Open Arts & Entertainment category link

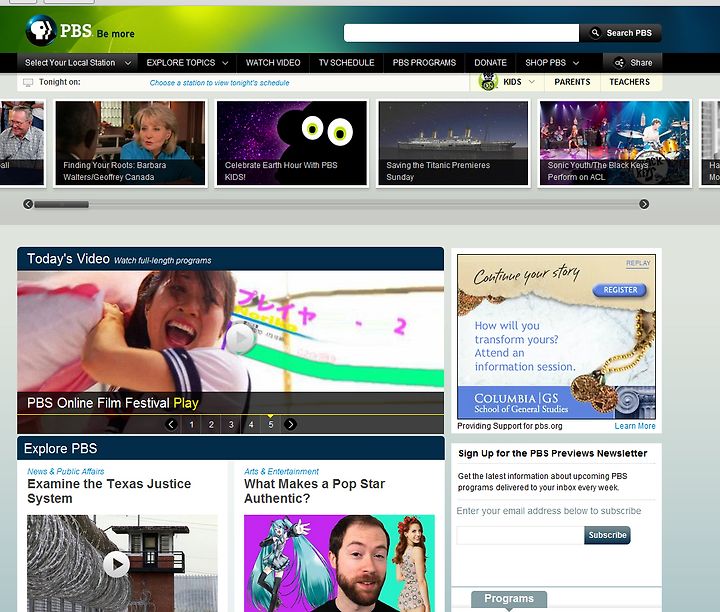[x=281, y=472]
